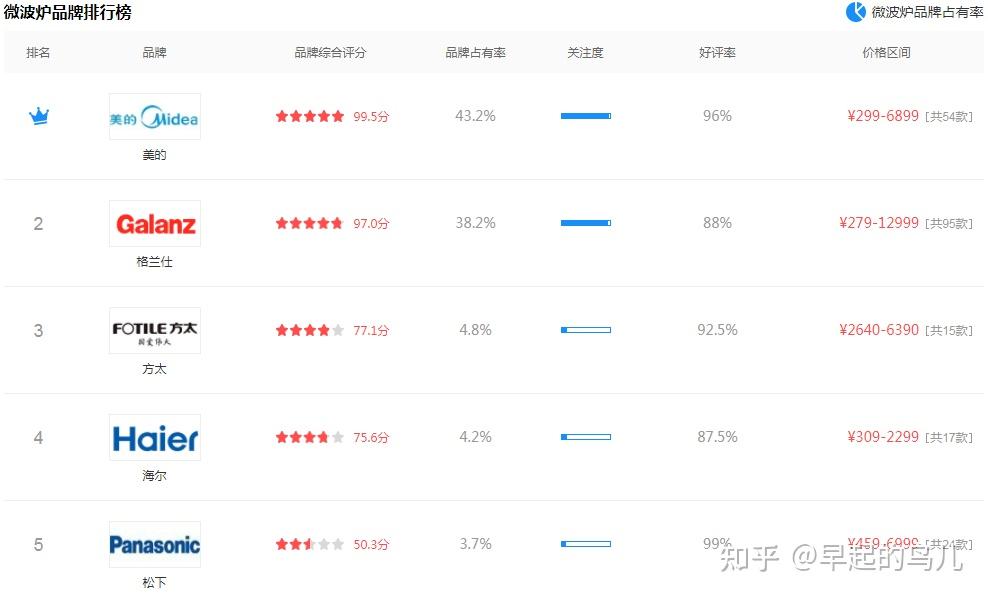Screen dimensions: 988x598
Task: Click the market share pie chart icon
Action: click(856, 12)
